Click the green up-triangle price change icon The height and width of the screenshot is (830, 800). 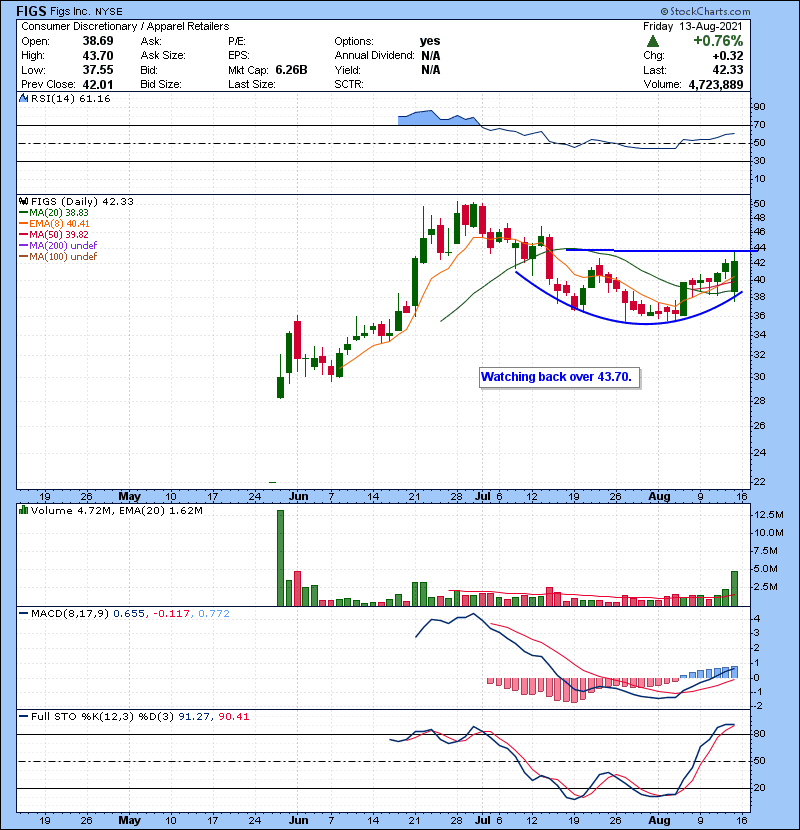tap(653, 41)
